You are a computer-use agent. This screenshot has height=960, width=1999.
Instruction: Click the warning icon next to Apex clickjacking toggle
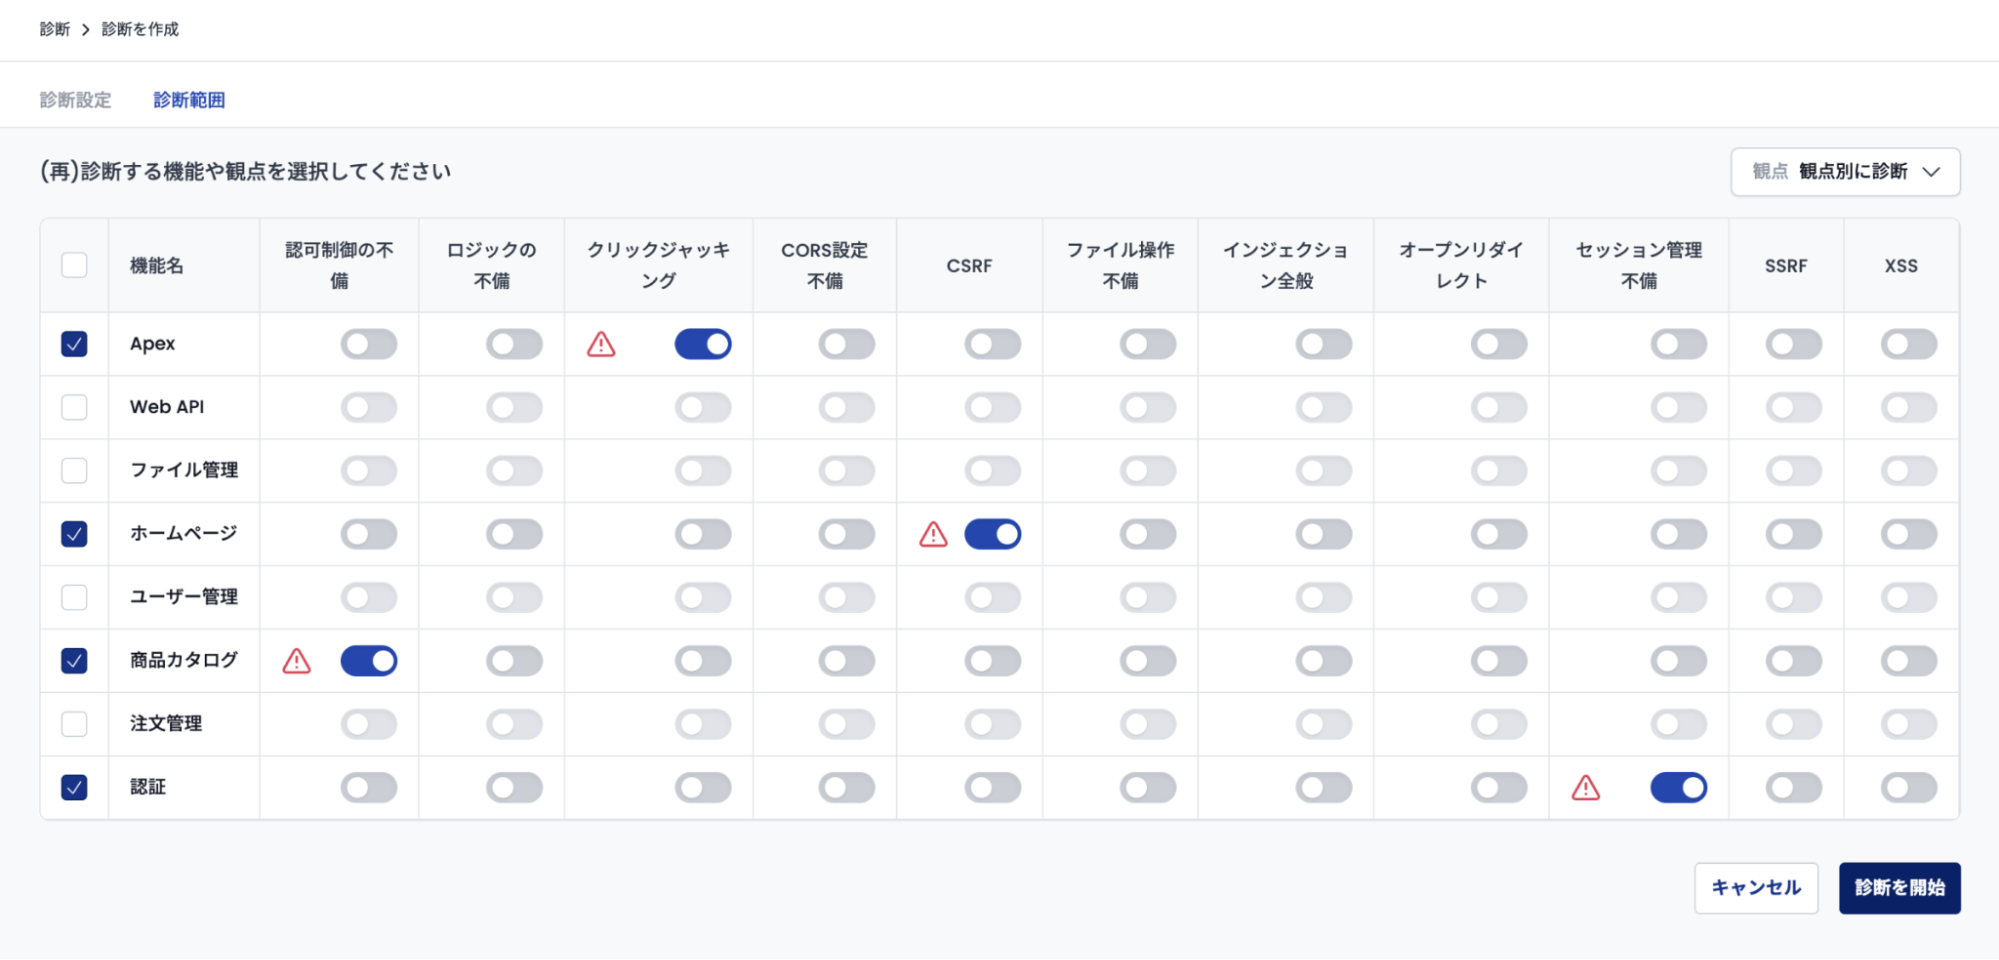(x=600, y=344)
